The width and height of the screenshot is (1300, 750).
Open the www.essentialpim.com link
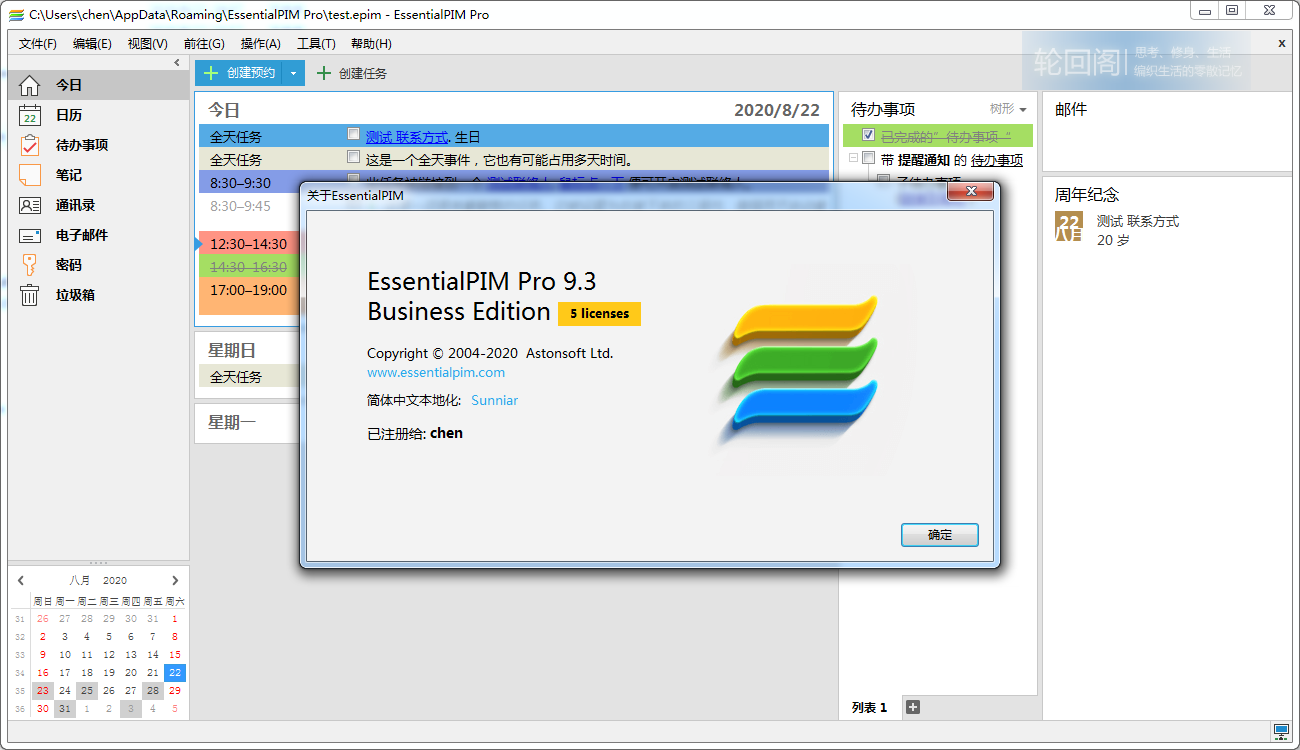[435, 372]
